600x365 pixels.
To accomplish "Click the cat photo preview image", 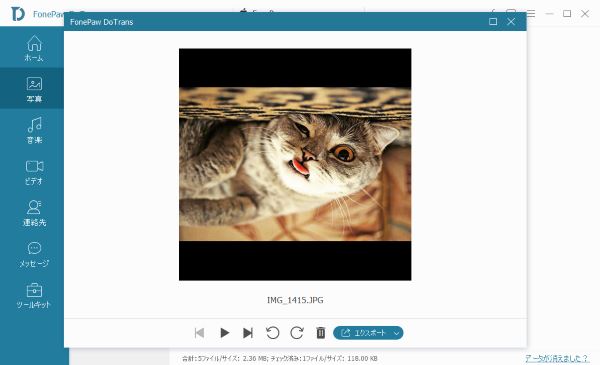I will pos(295,165).
